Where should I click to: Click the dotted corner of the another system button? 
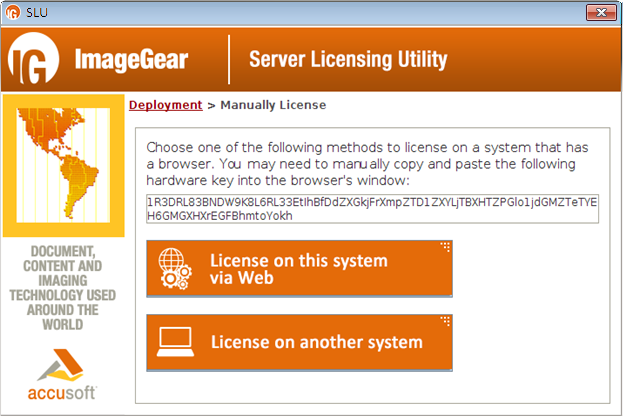point(445,320)
